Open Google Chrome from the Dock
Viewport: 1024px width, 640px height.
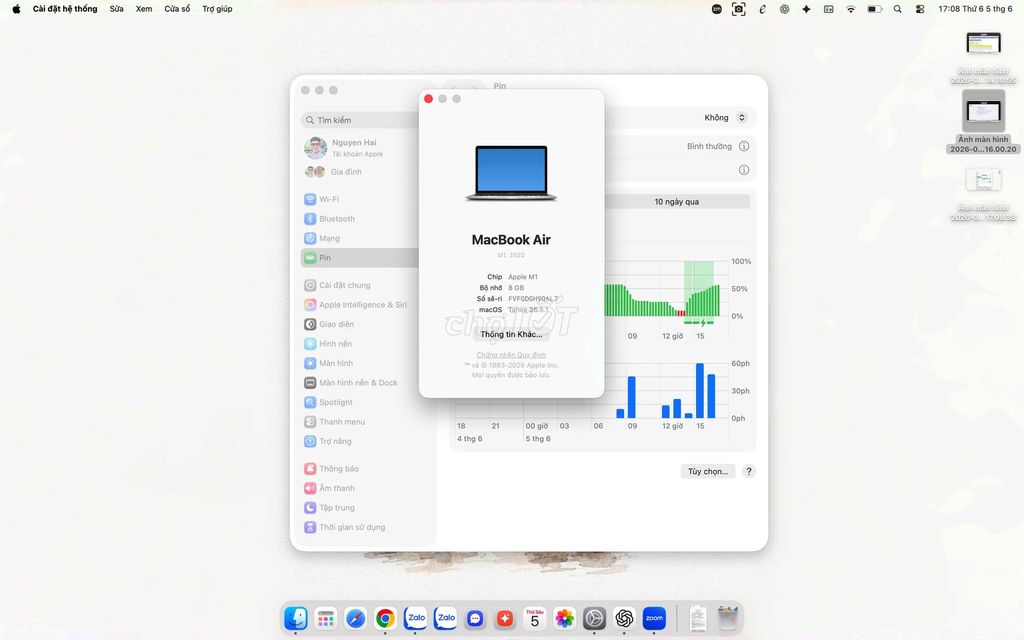pos(385,618)
